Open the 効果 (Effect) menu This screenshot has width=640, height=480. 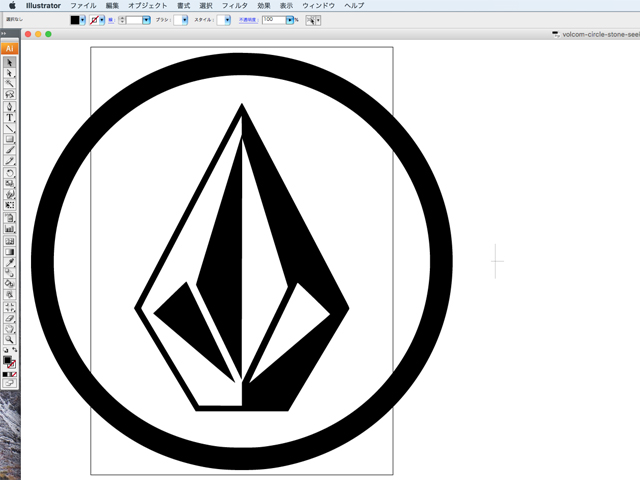[x=264, y=5]
